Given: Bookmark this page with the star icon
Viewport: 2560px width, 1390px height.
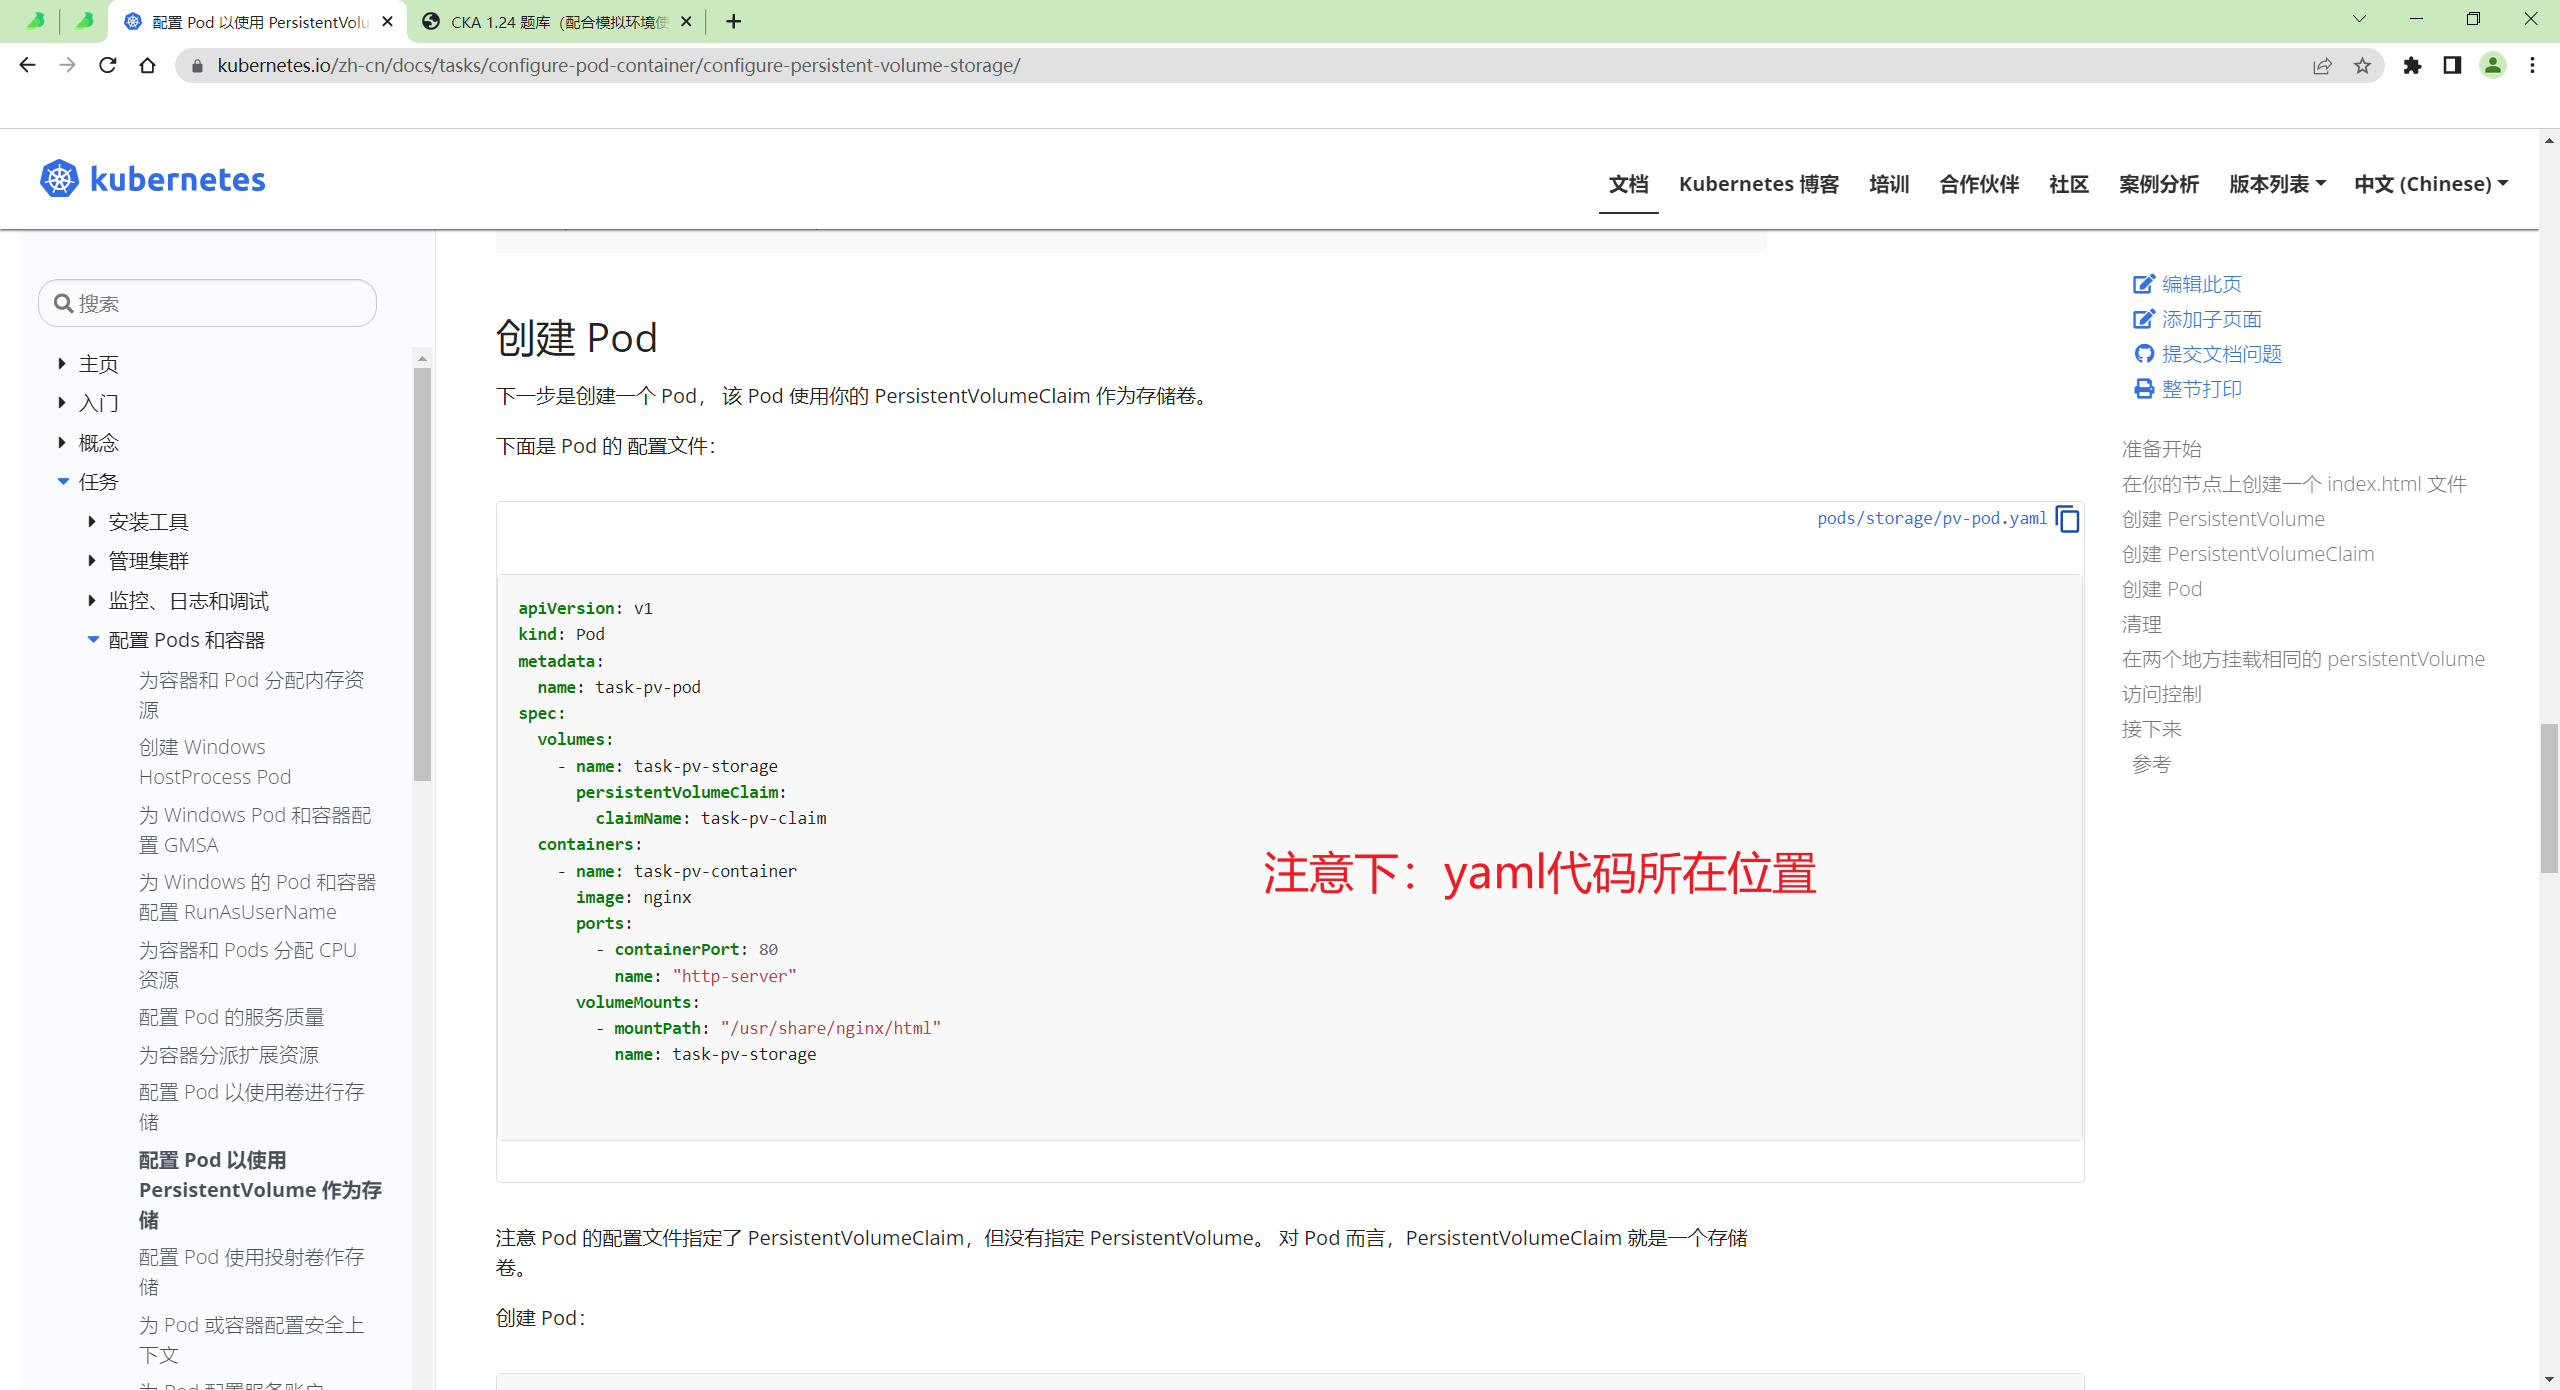Looking at the screenshot, I should point(2362,66).
